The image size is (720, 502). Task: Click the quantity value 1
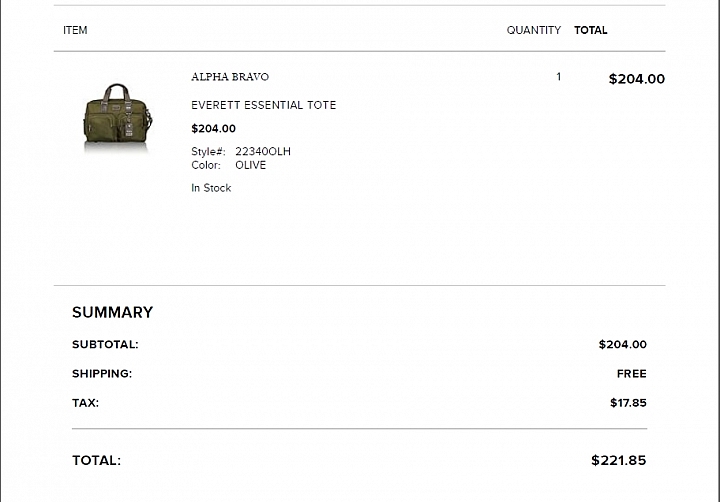click(x=559, y=77)
